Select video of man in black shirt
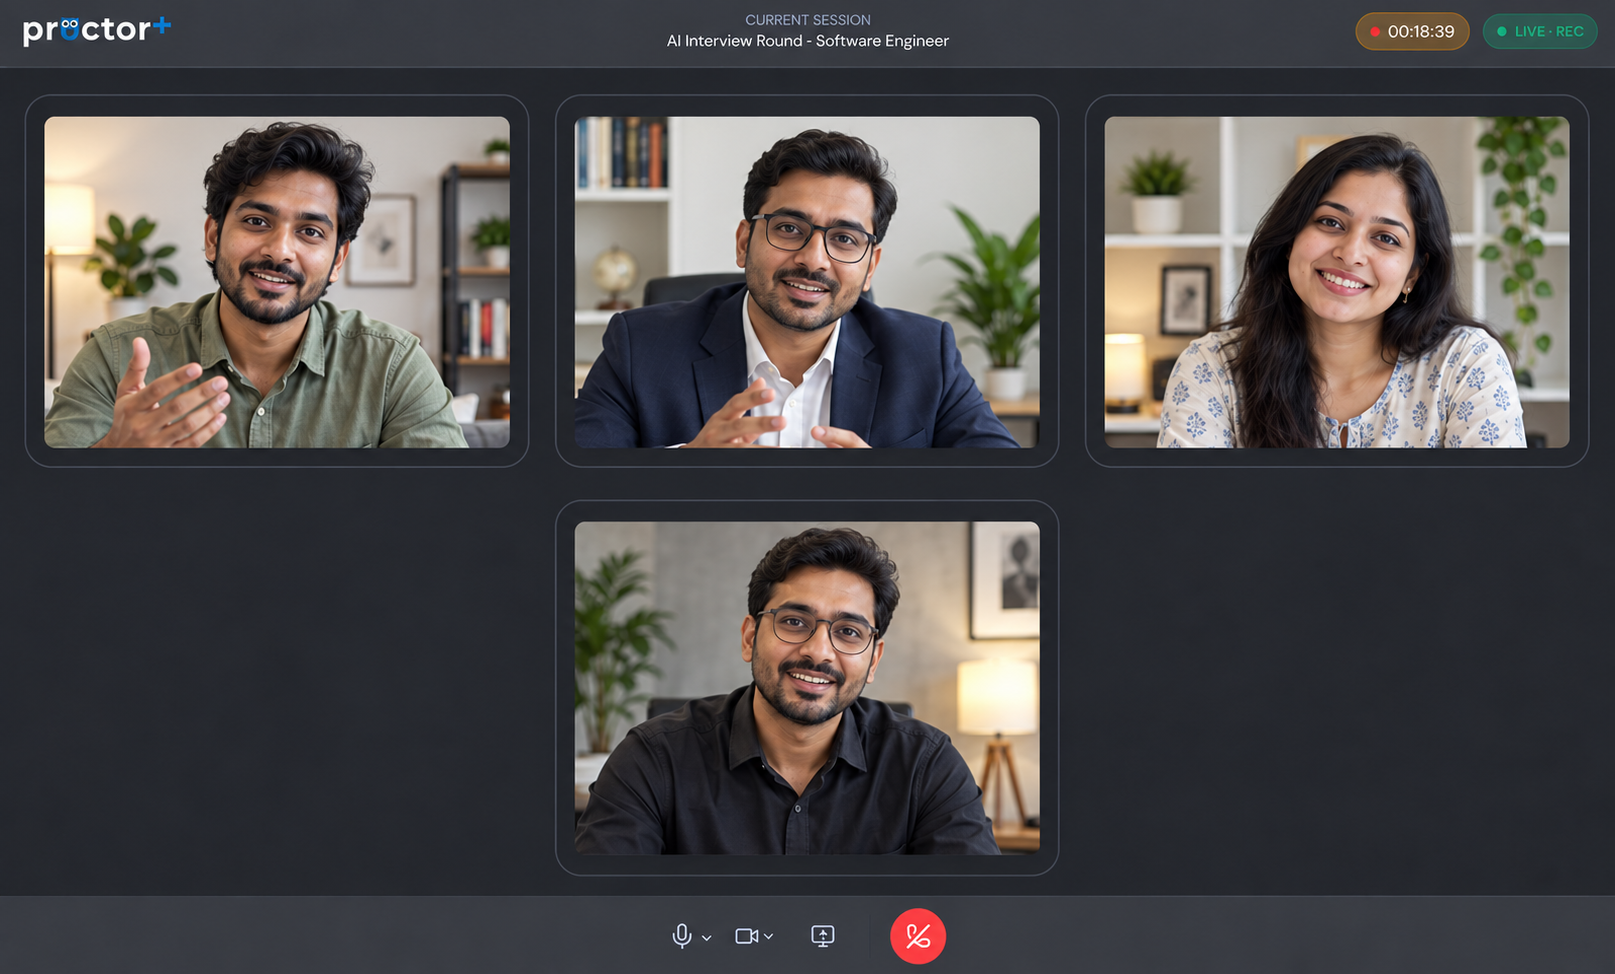This screenshot has width=1615, height=974. tap(807, 688)
